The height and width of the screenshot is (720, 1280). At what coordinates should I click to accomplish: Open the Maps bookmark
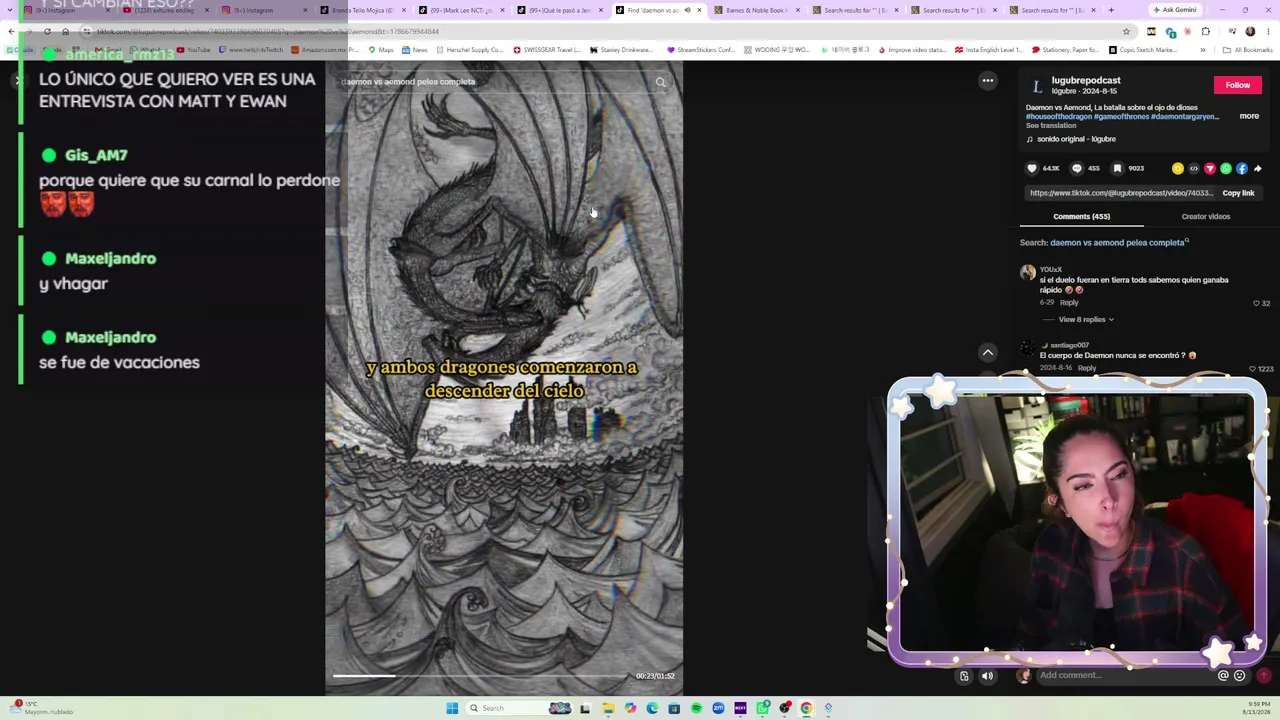(x=381, y=50)
